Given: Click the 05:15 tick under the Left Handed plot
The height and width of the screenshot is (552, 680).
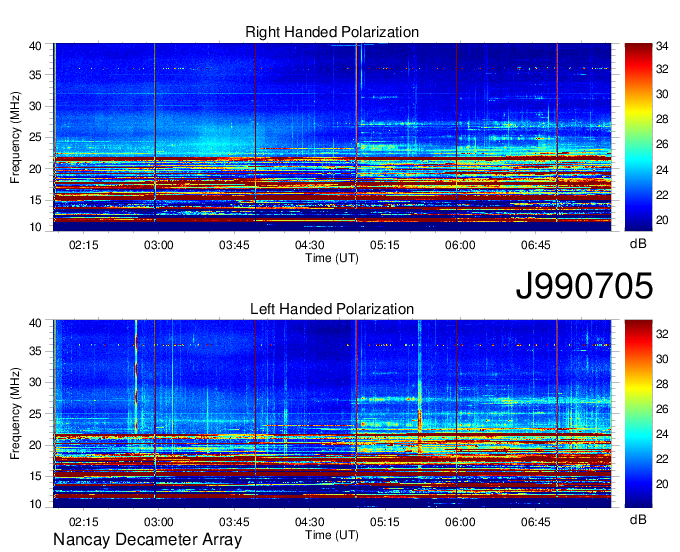Looking at the screenshot, I should coord(385,522).
